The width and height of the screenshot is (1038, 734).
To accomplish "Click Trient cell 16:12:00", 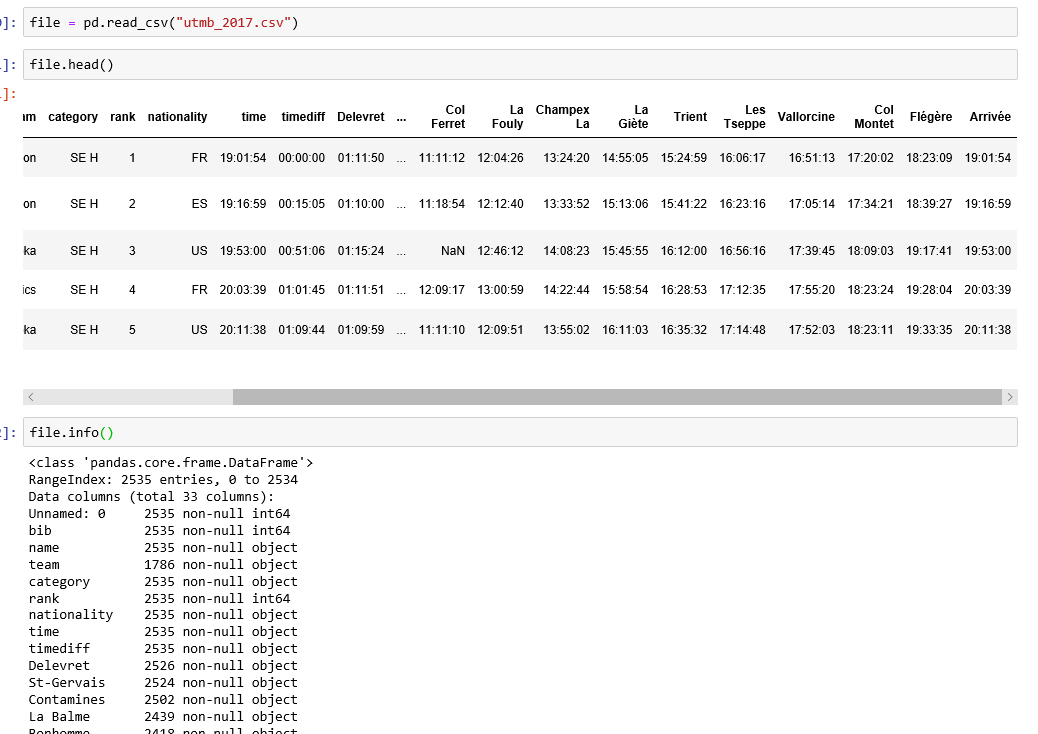I will 684,251.
